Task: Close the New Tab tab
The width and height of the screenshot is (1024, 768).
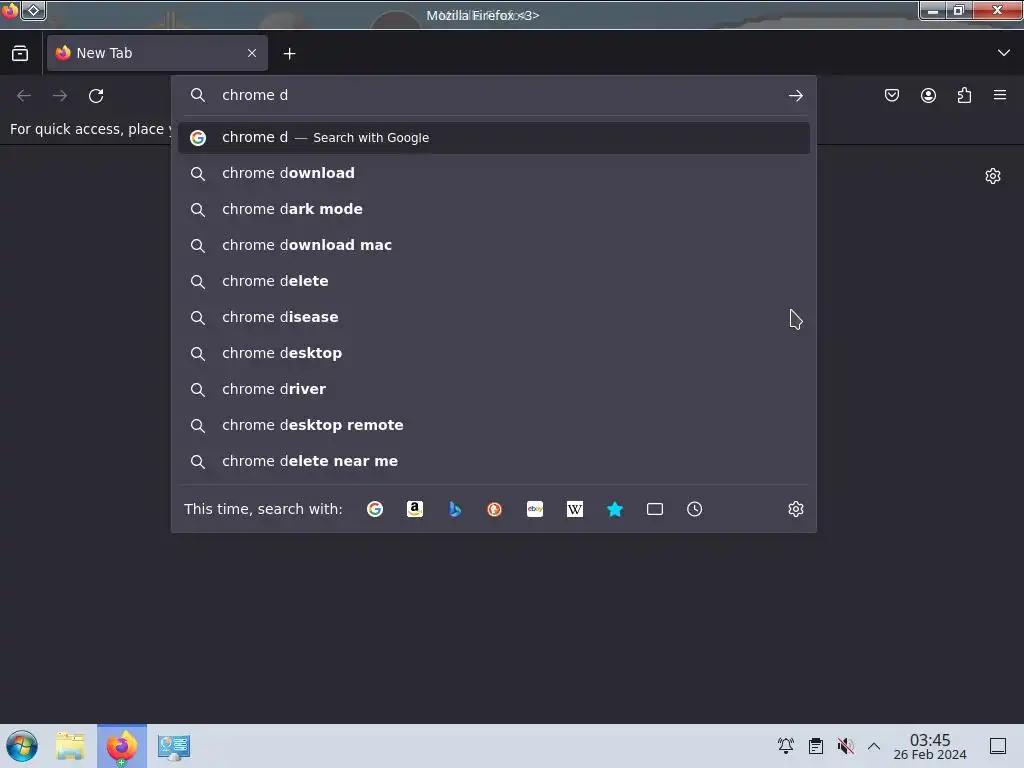Action: tap(252, 53)
